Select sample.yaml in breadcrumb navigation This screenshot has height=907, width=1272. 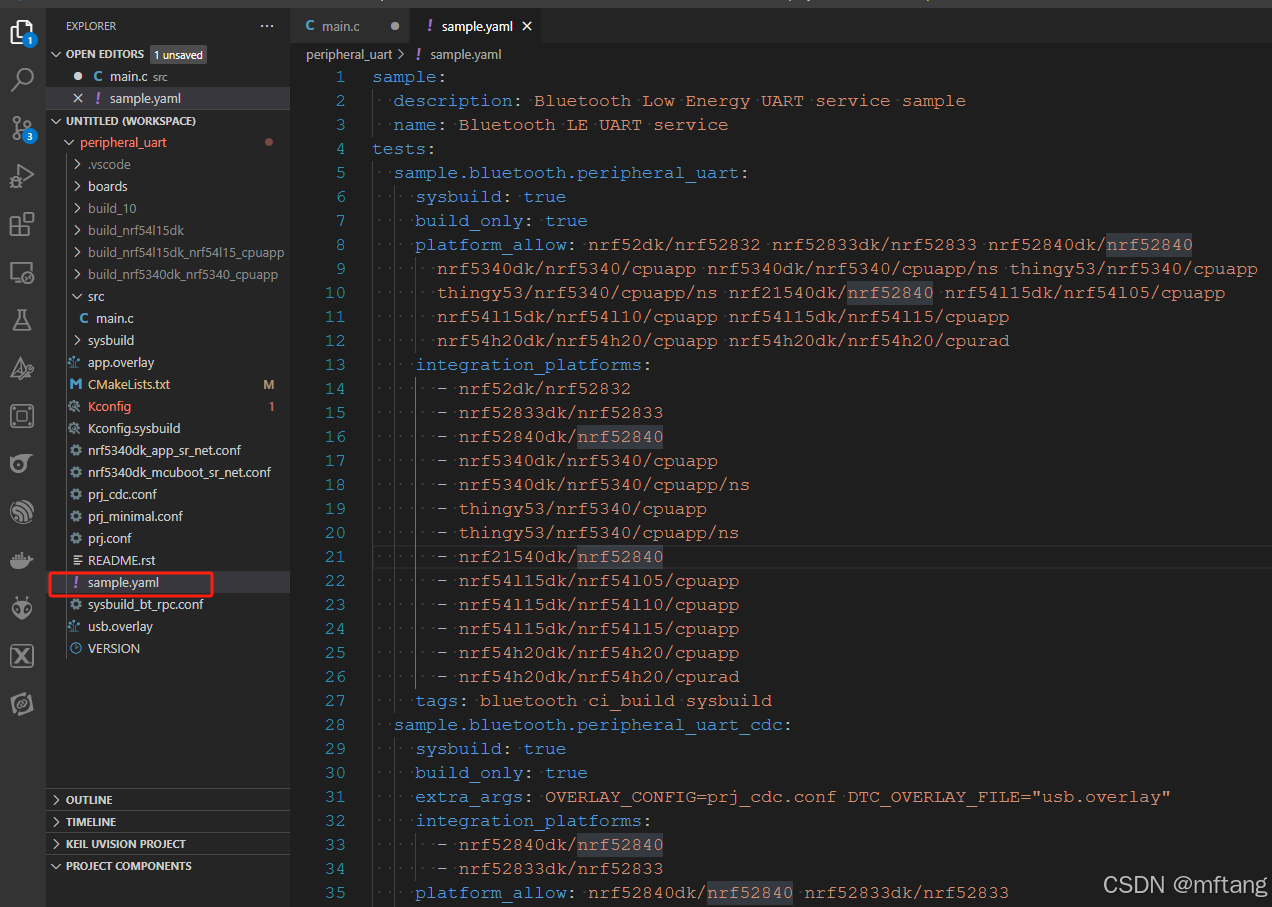click(465, 54)
